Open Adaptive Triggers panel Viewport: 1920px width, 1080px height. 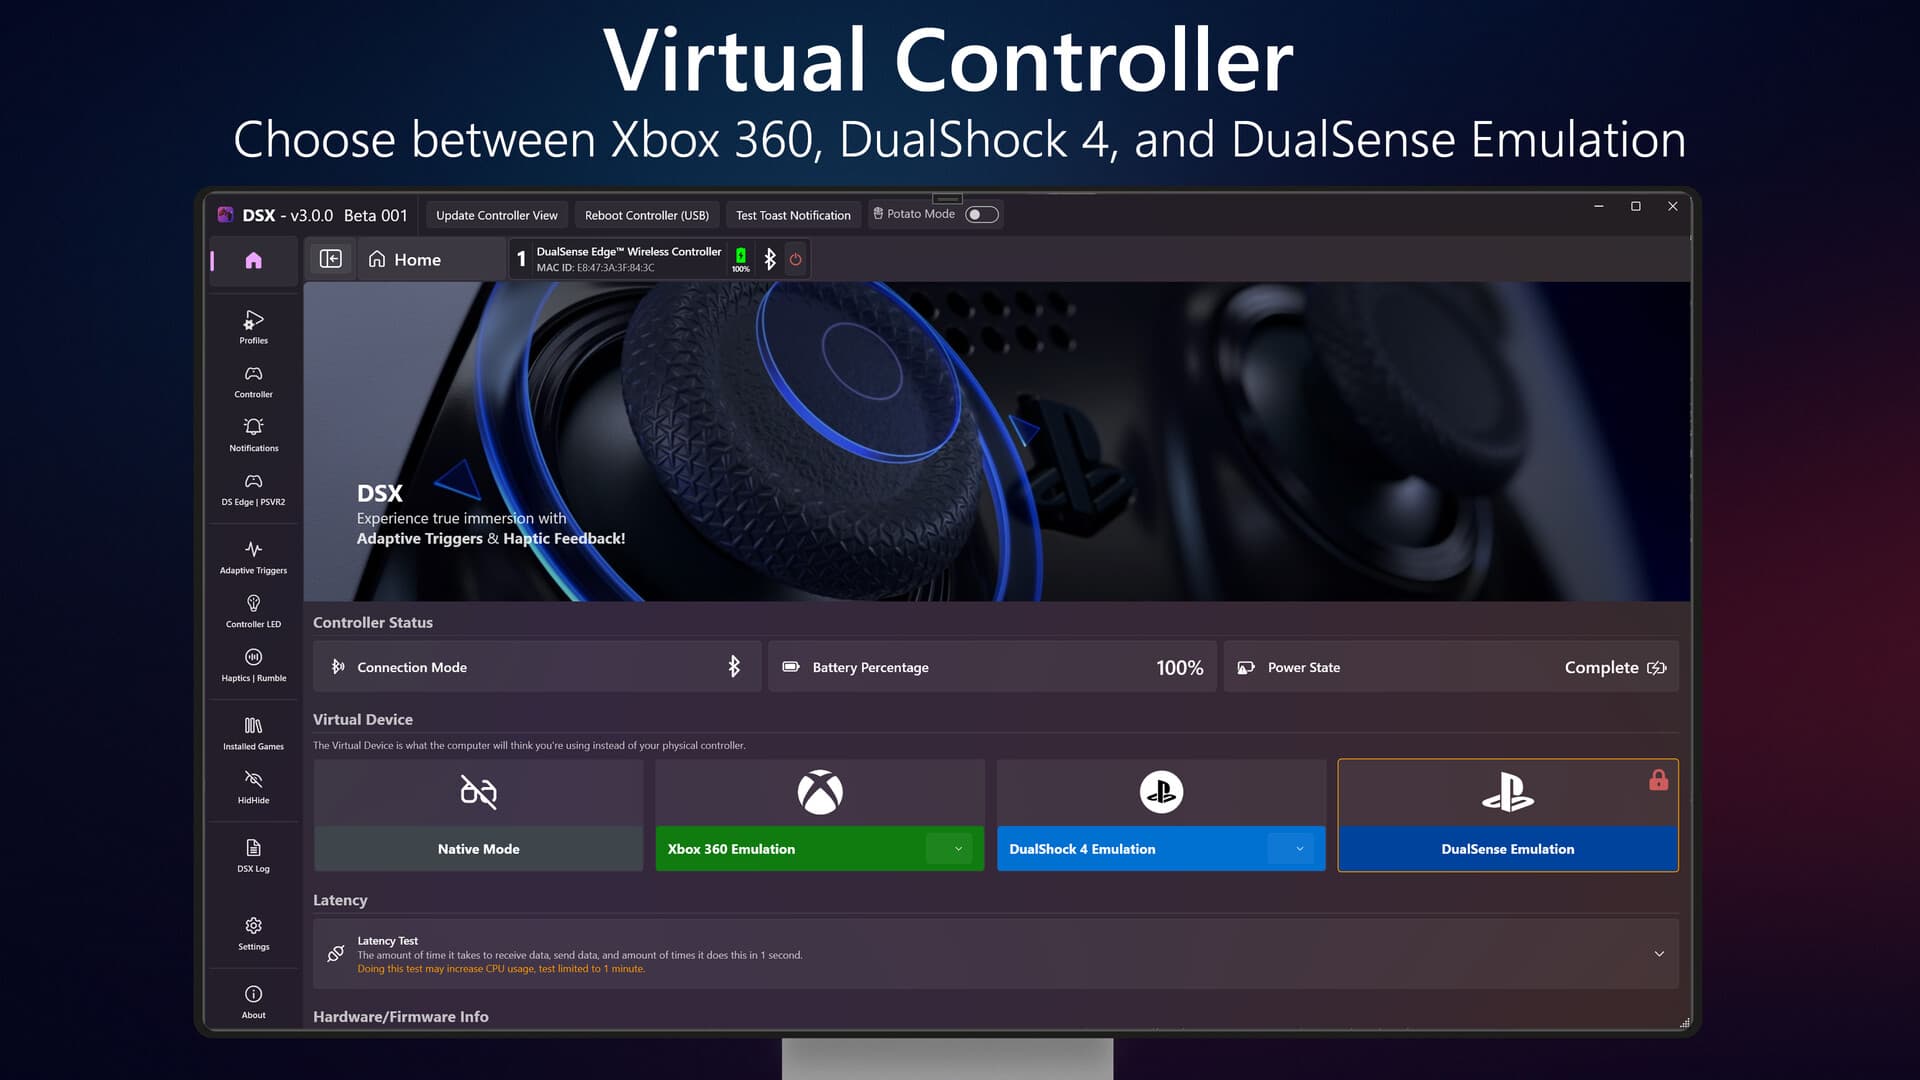pos(253,556)
